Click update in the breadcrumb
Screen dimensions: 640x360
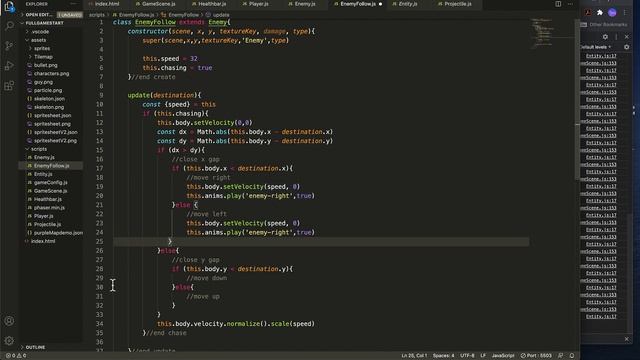tap(221, 15)
